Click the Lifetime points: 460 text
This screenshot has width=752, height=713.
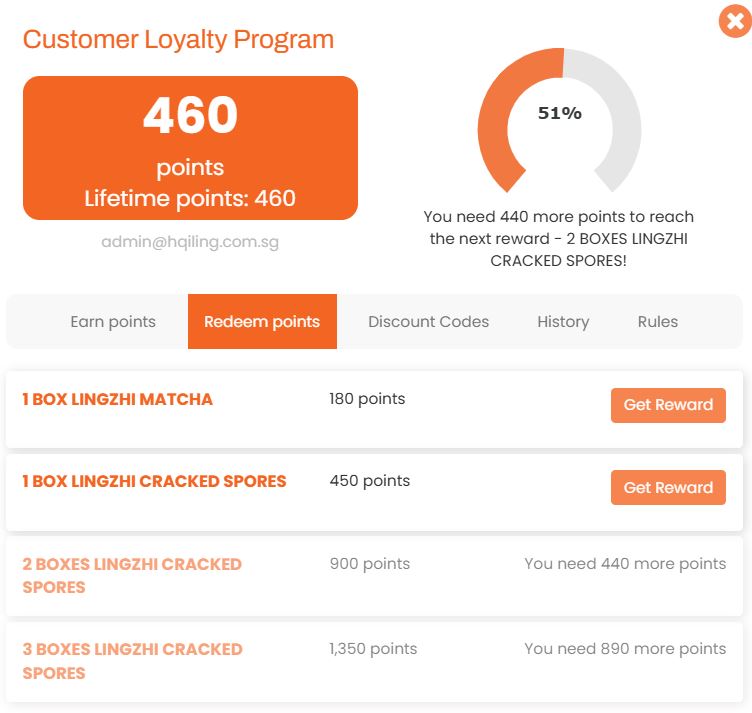190,198
